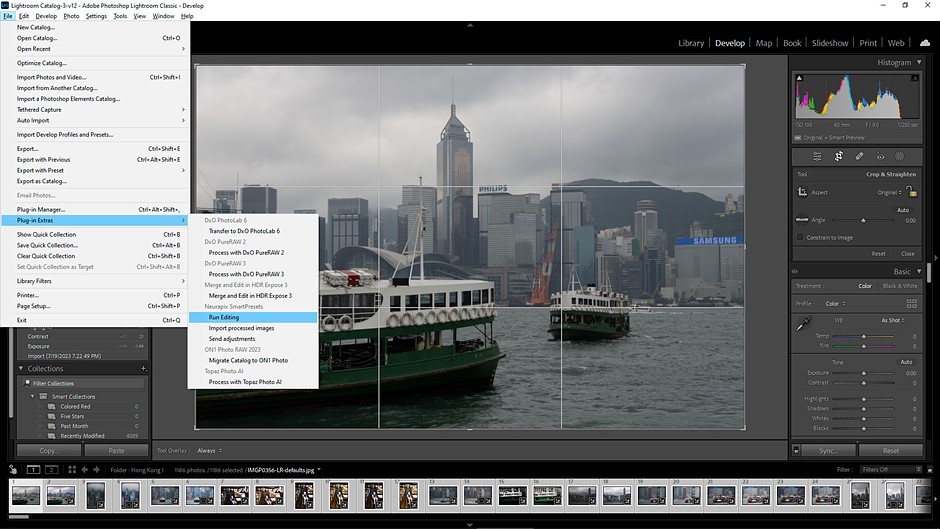Choose Run Editing from Plug-in Extras
This screenshot has width=940, height=529.
coord(252,317)
